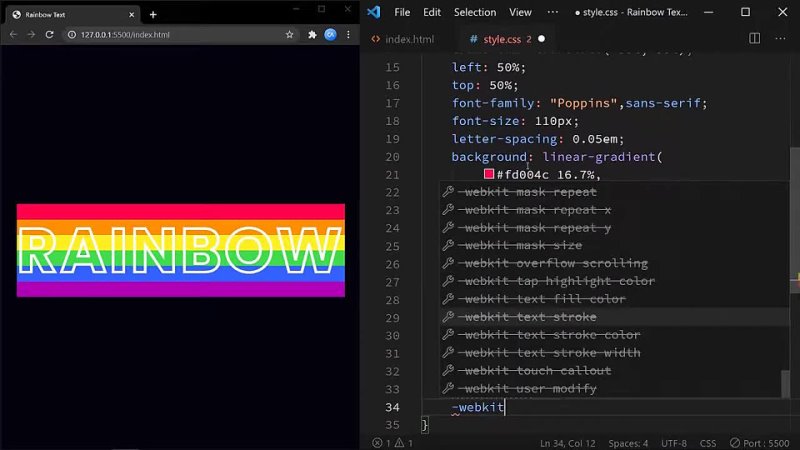800x450 pixels.
Task: Choose -webkit-text-stroke-width suggestion
Action: [614, 353]
